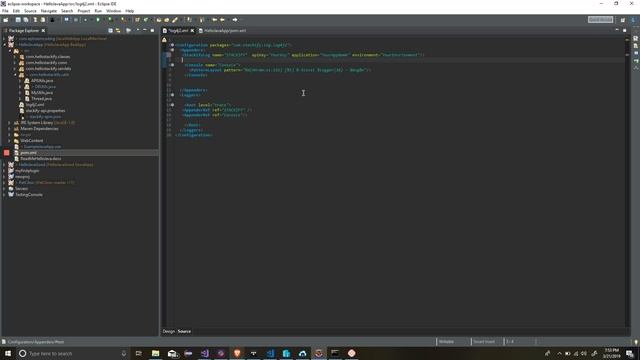Screen dimensions: 640x360
Task: Open the Package Explorer view menu arrow
Action: point(138,31)
